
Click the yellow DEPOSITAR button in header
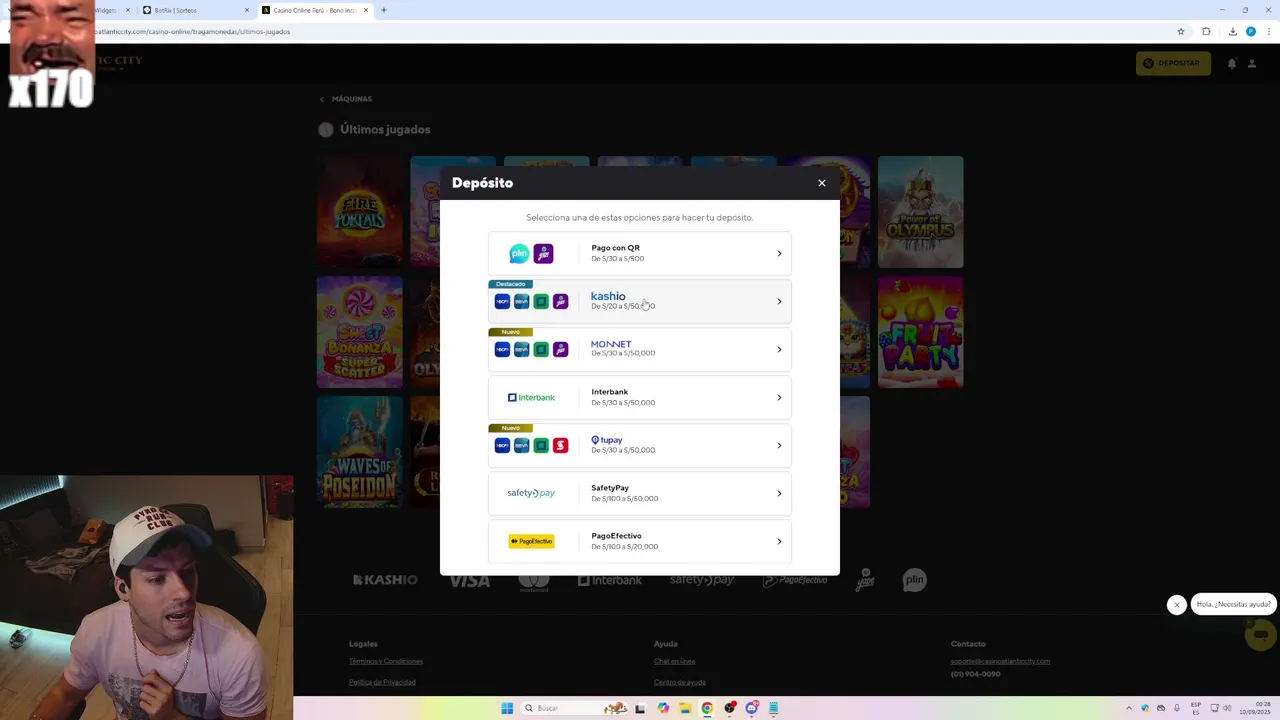pyautogui.click(x=1173, y=63)
